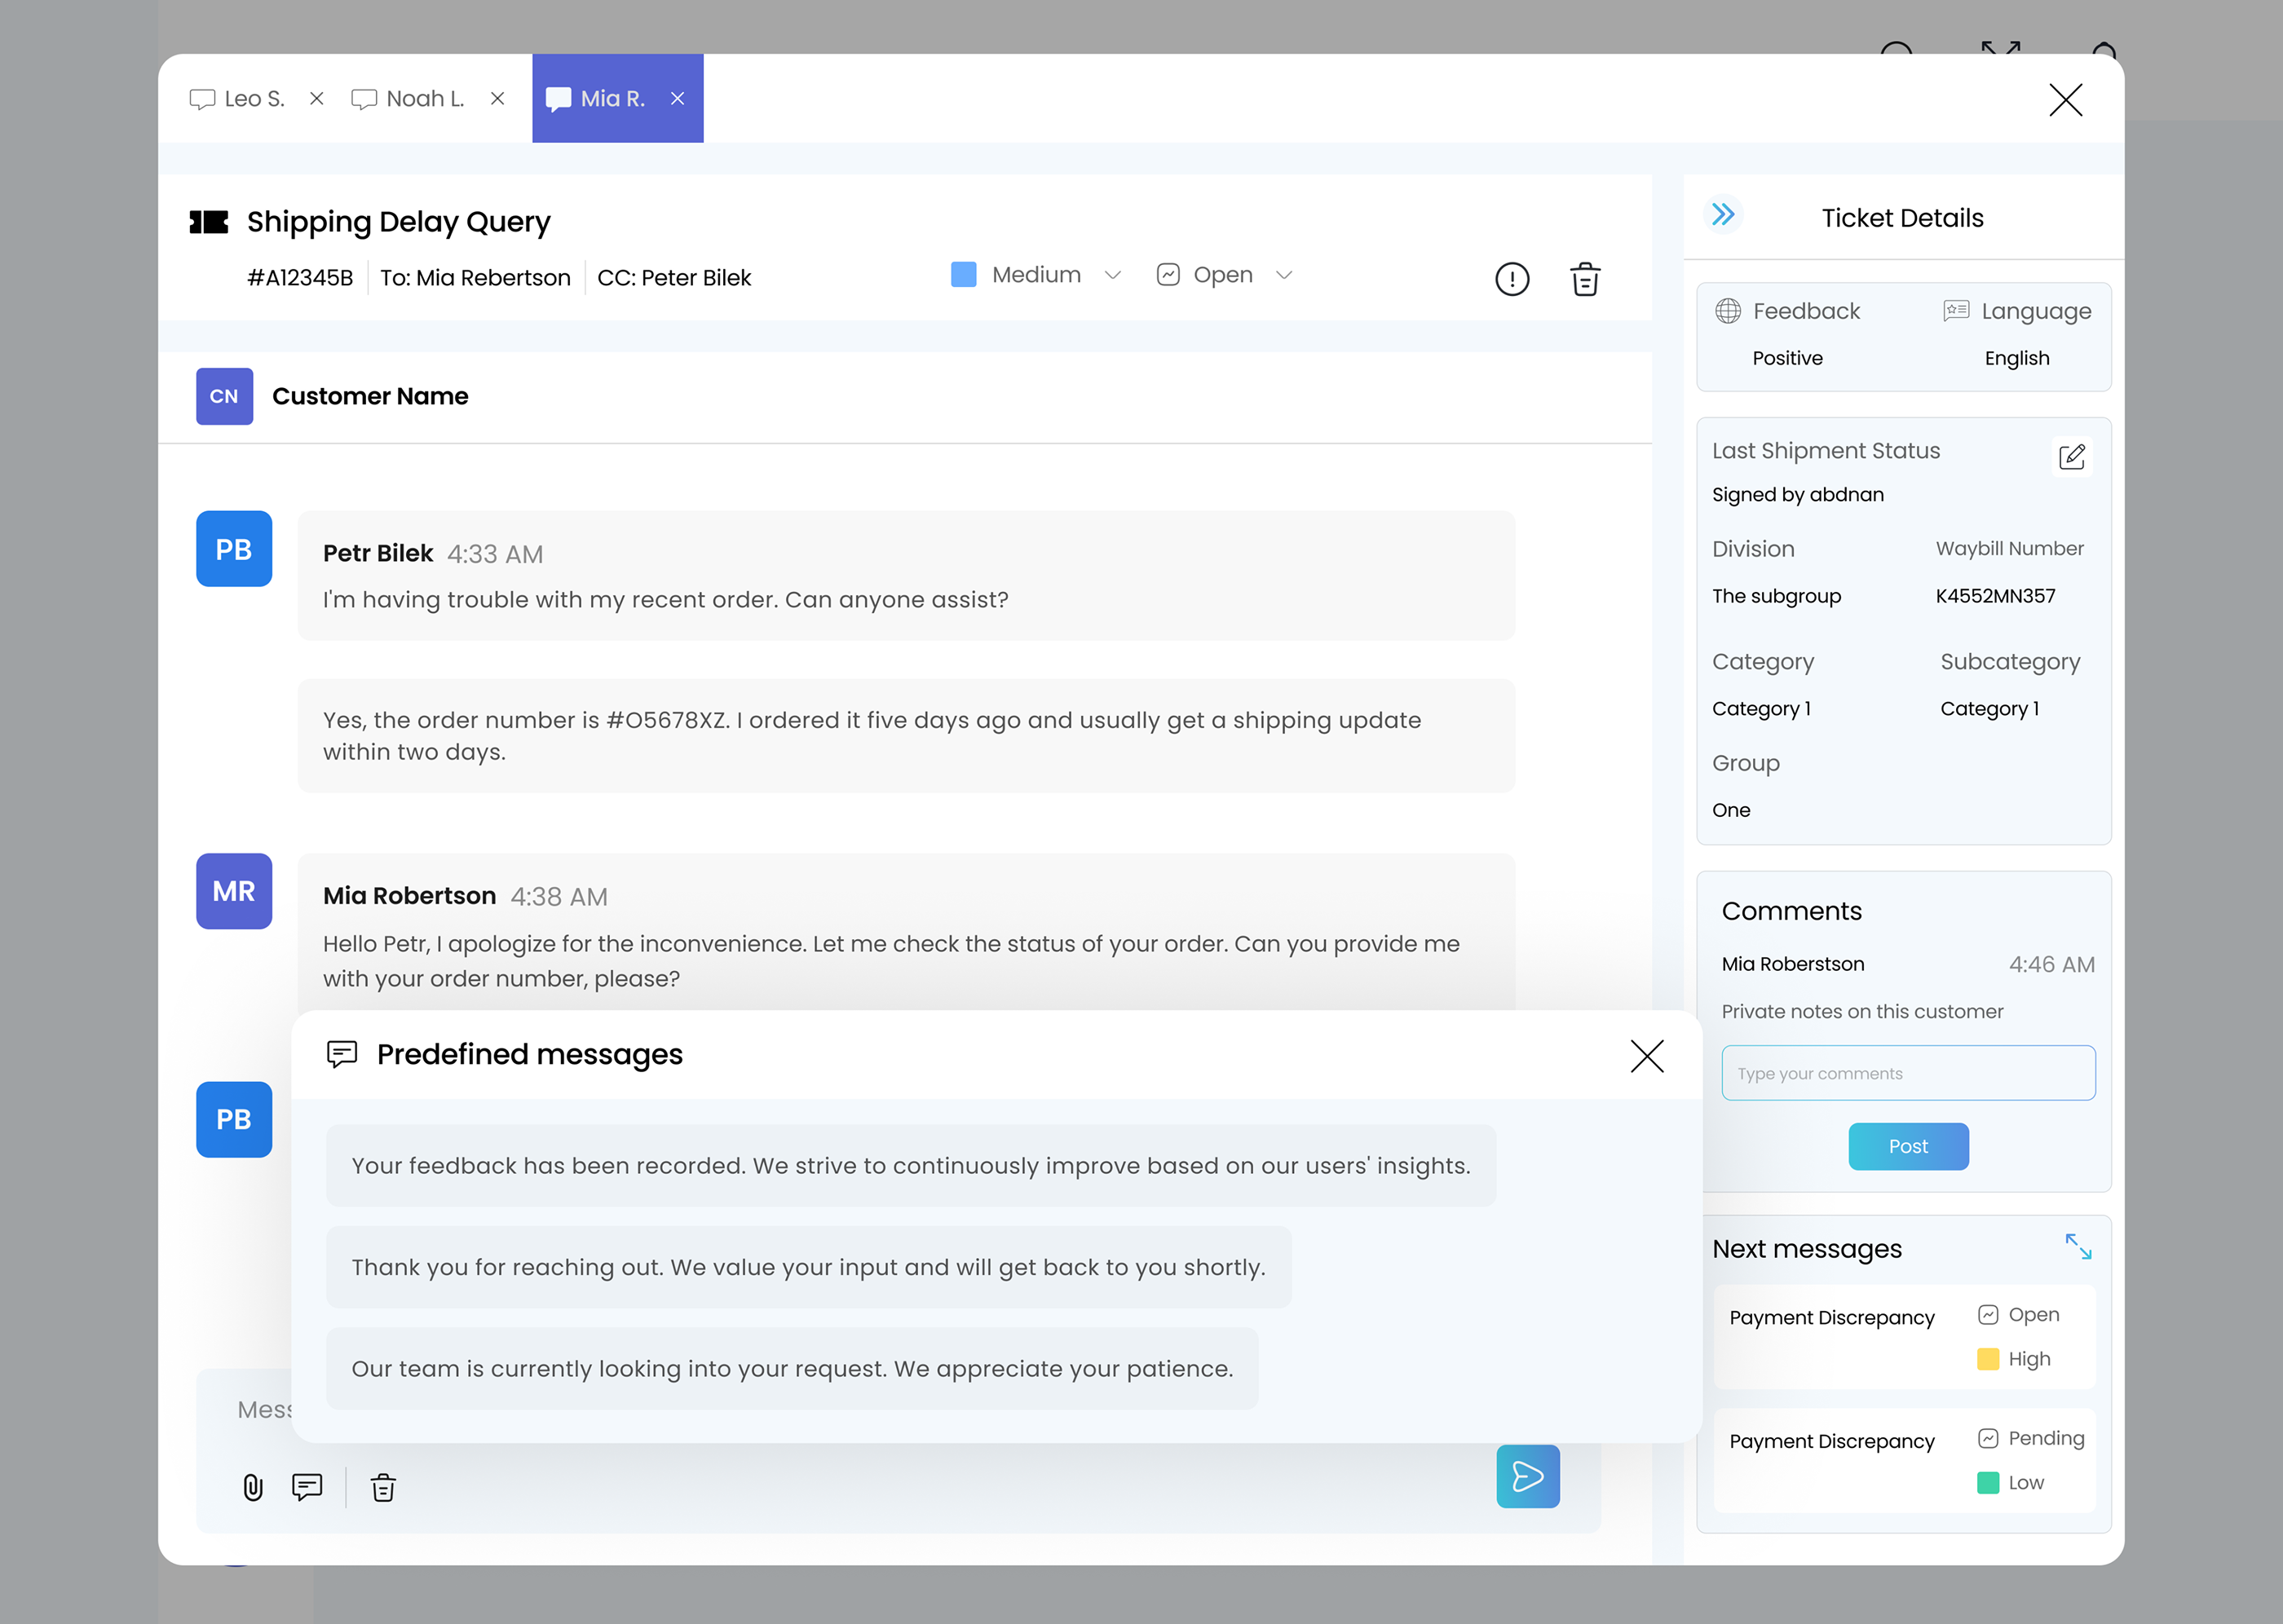Click the Type your comments field
The image size is (2283, 1624).
[x=1907, y=1072]
